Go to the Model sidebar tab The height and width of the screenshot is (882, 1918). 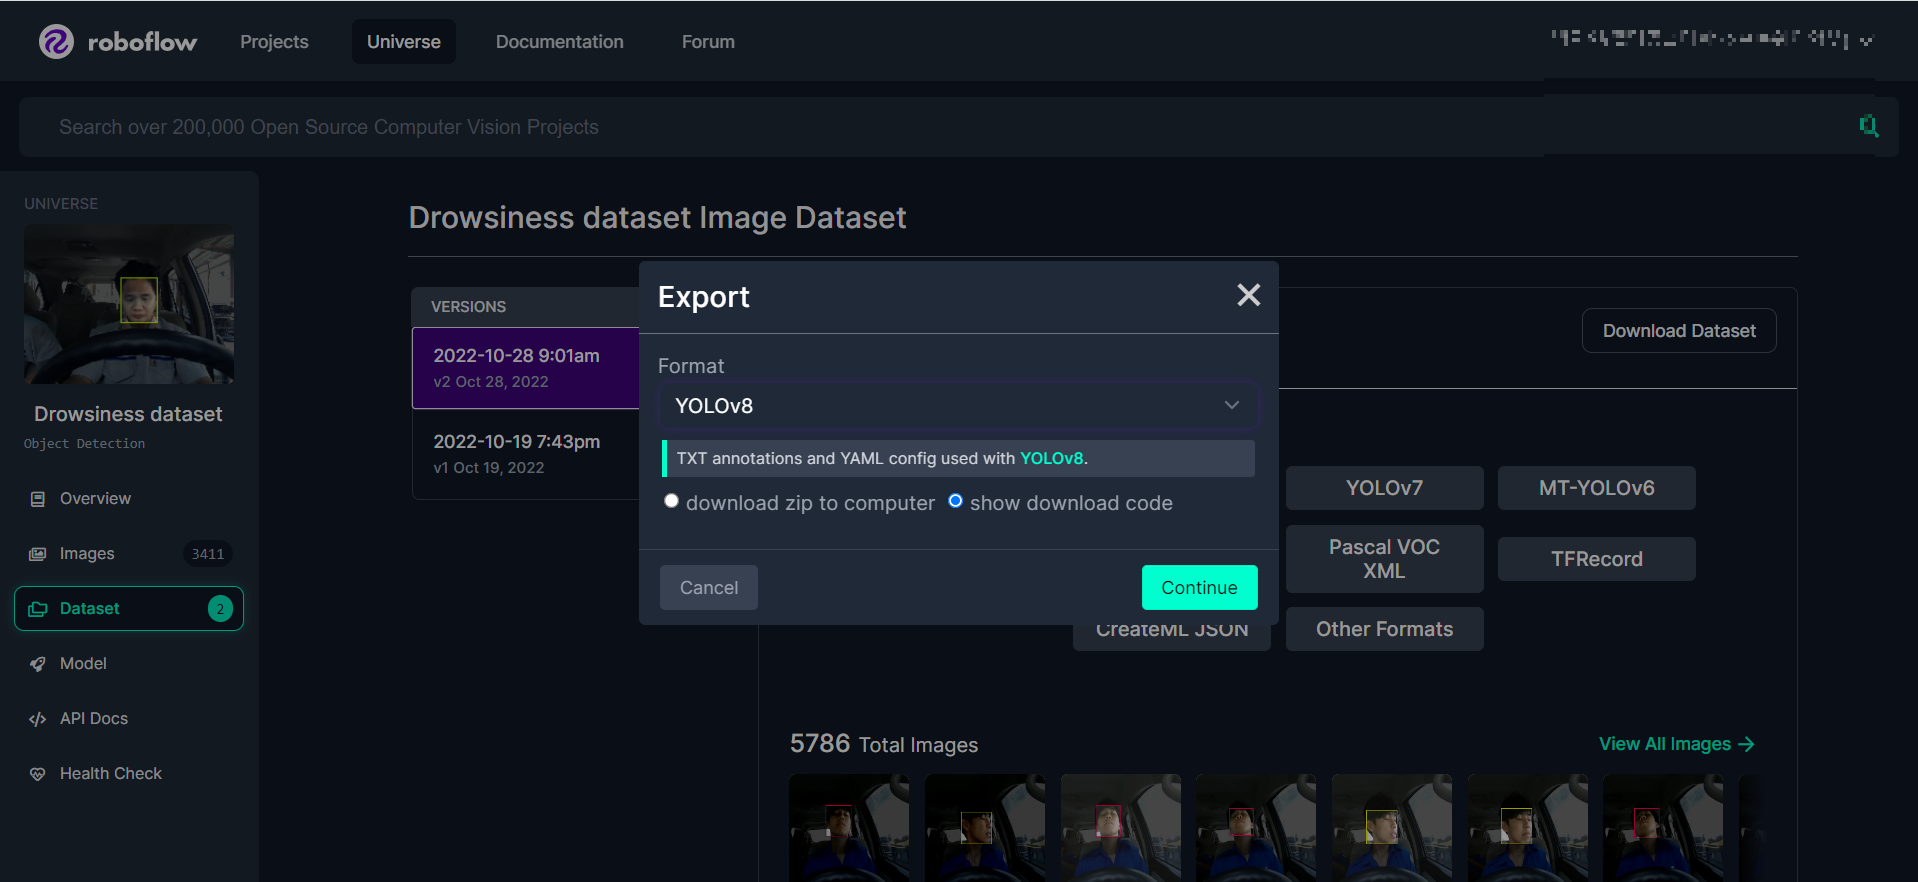(x=129, y=664)
